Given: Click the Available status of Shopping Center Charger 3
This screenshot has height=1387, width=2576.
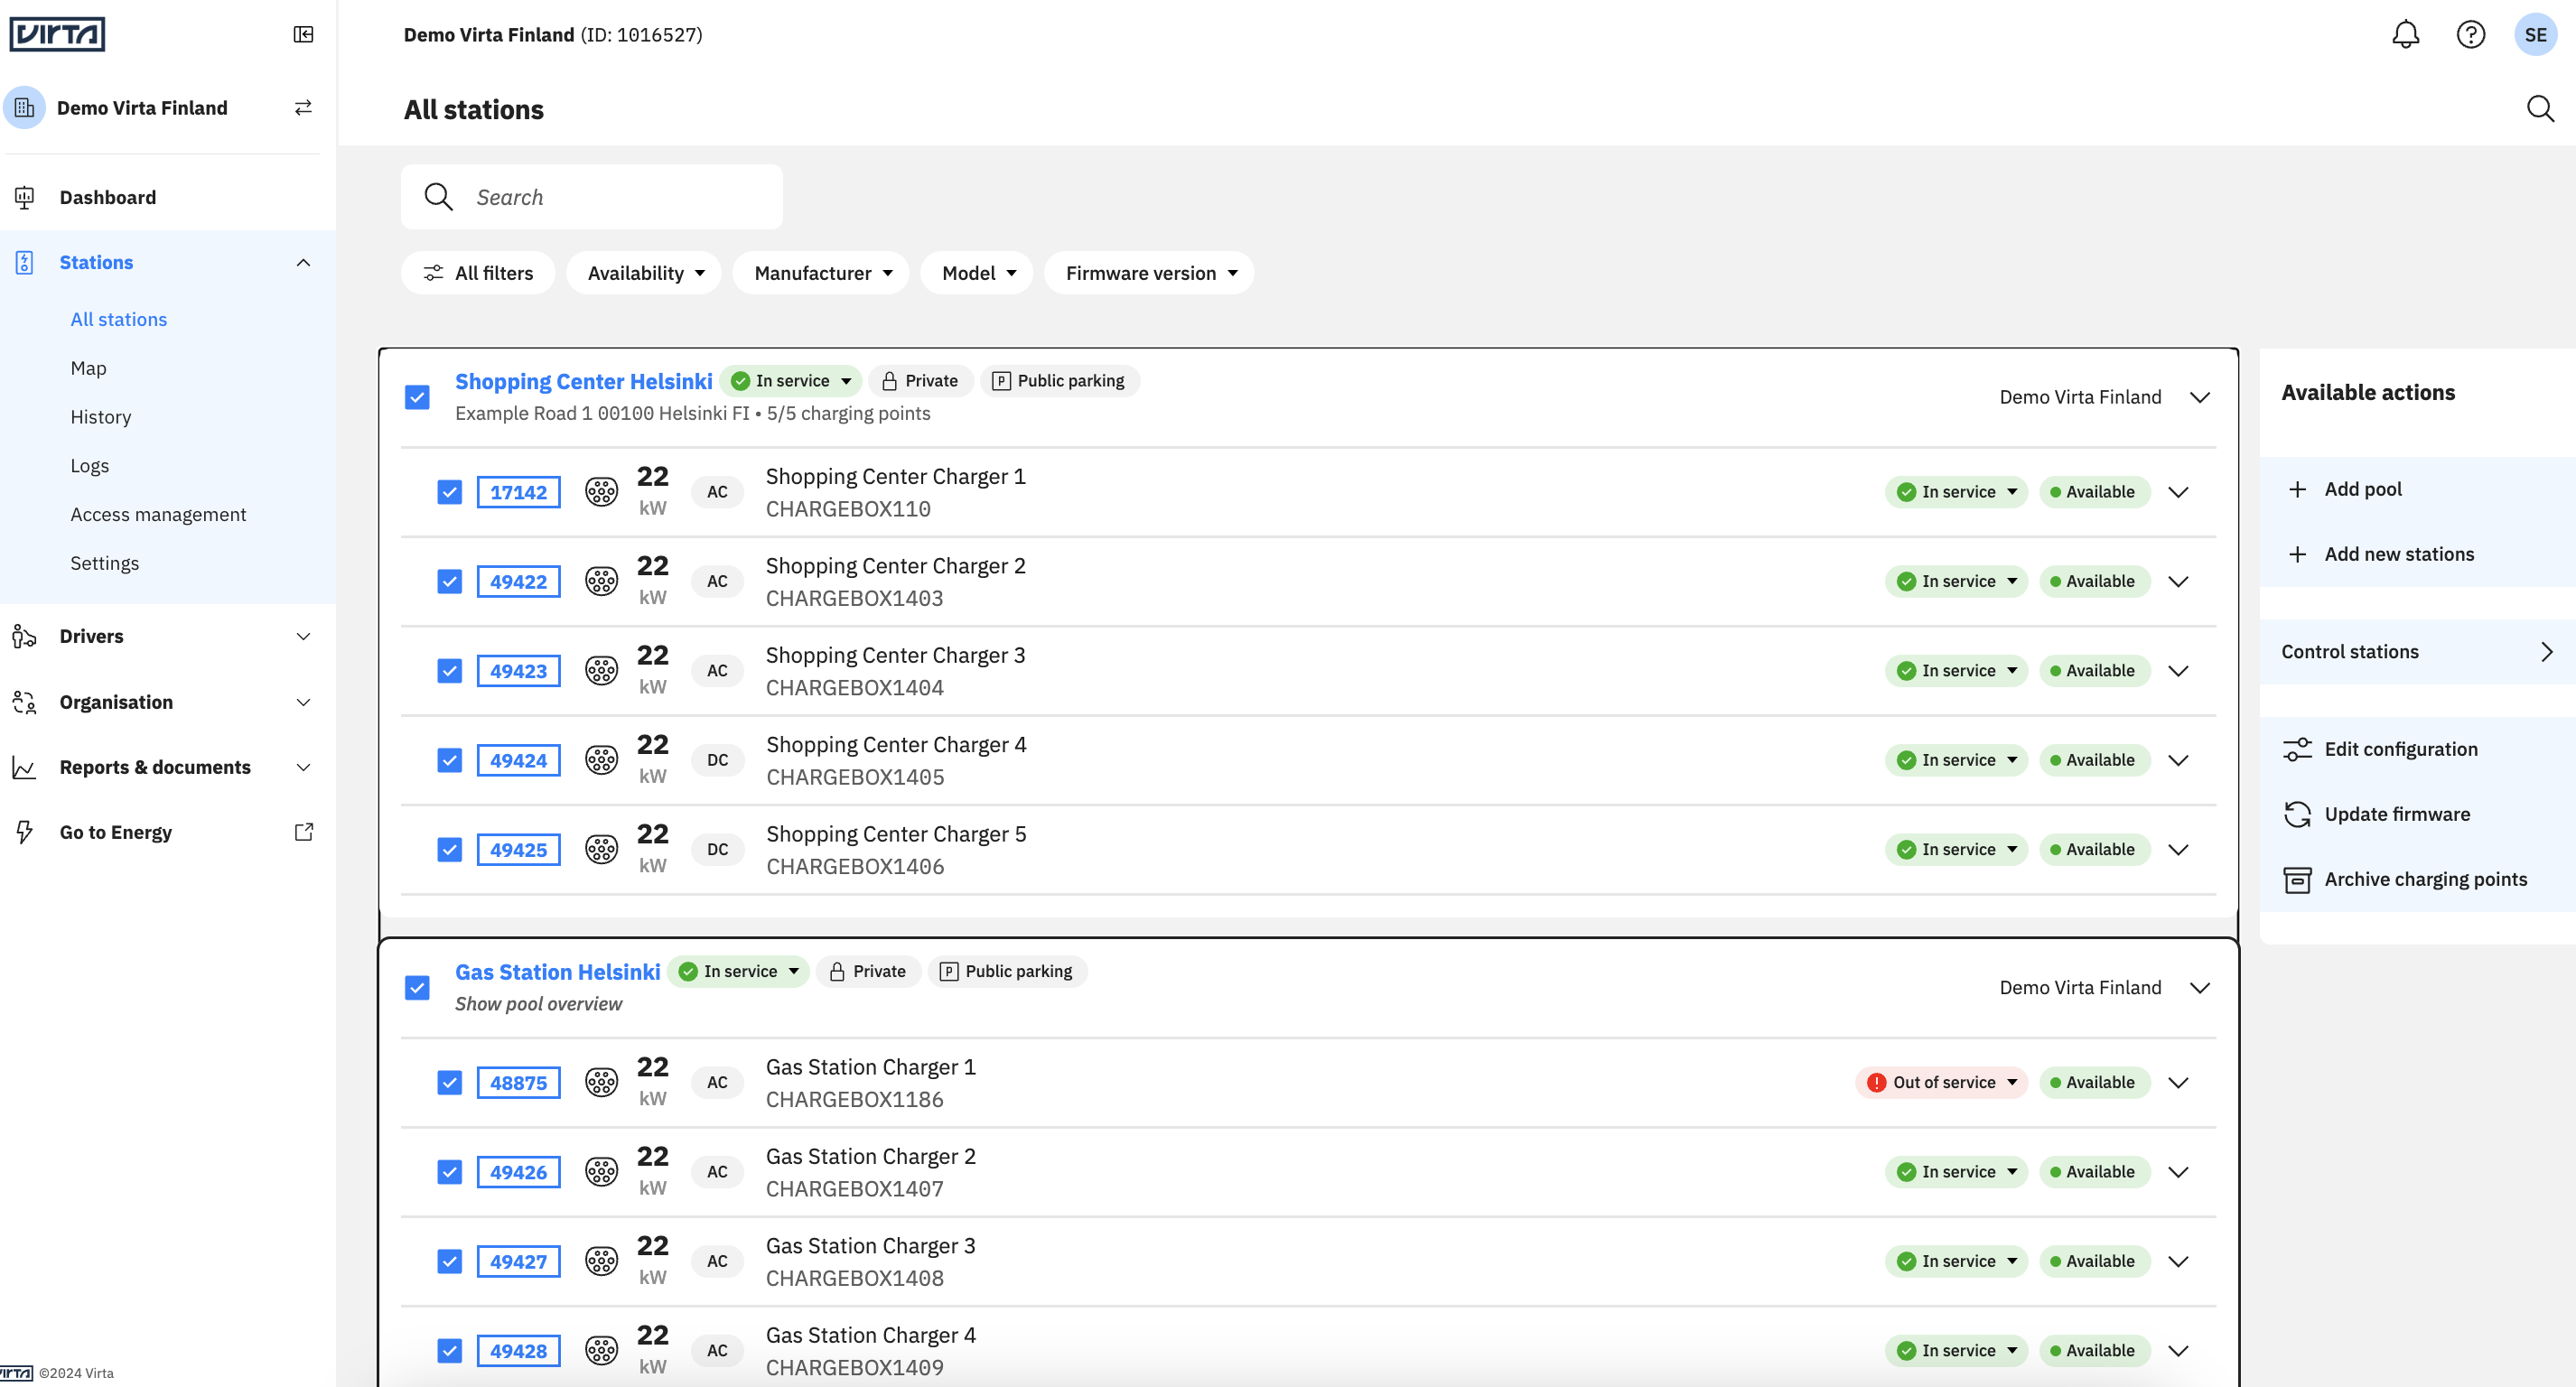Looking at the screenshot, I should 2094,671.
